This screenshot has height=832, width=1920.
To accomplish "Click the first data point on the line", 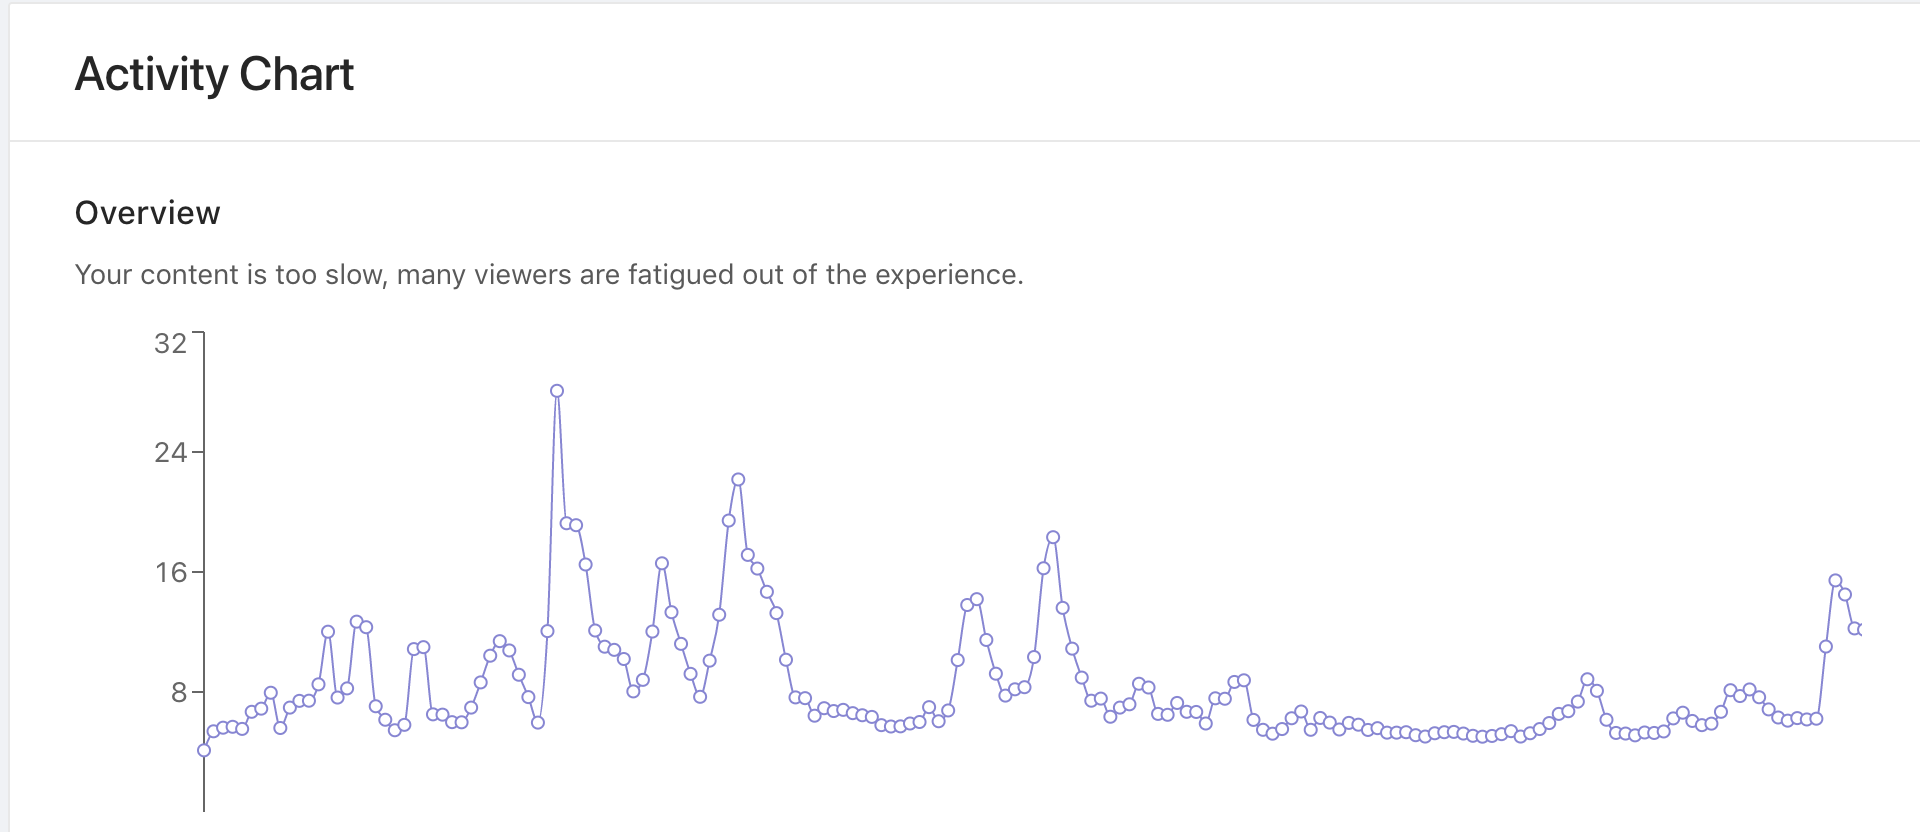I will click(204, 750).
